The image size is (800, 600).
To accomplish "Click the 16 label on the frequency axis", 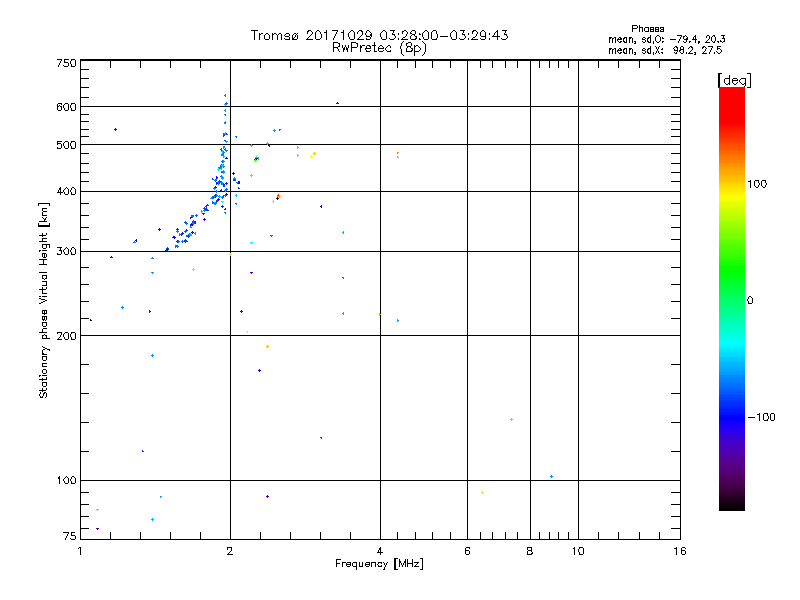I will 678,551.
